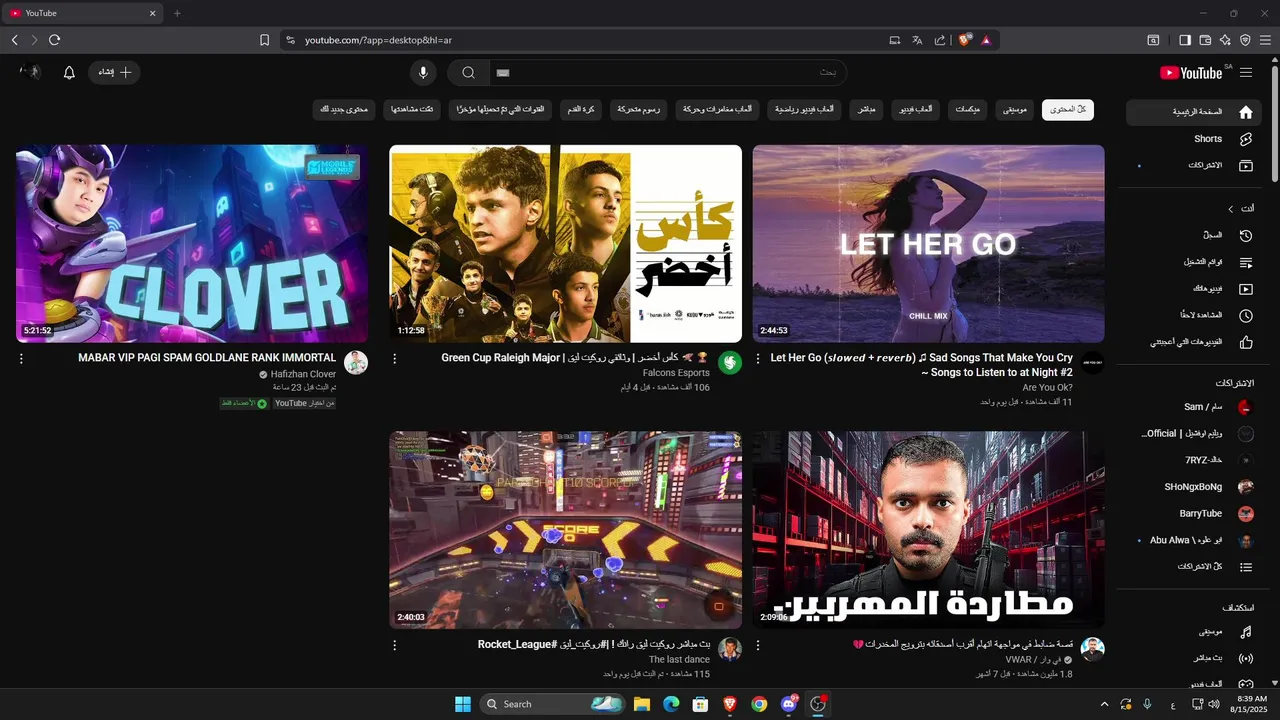The image size is (1280, 720).
Task: Click the share icon in address bar
Action: (x=940, y=40)
